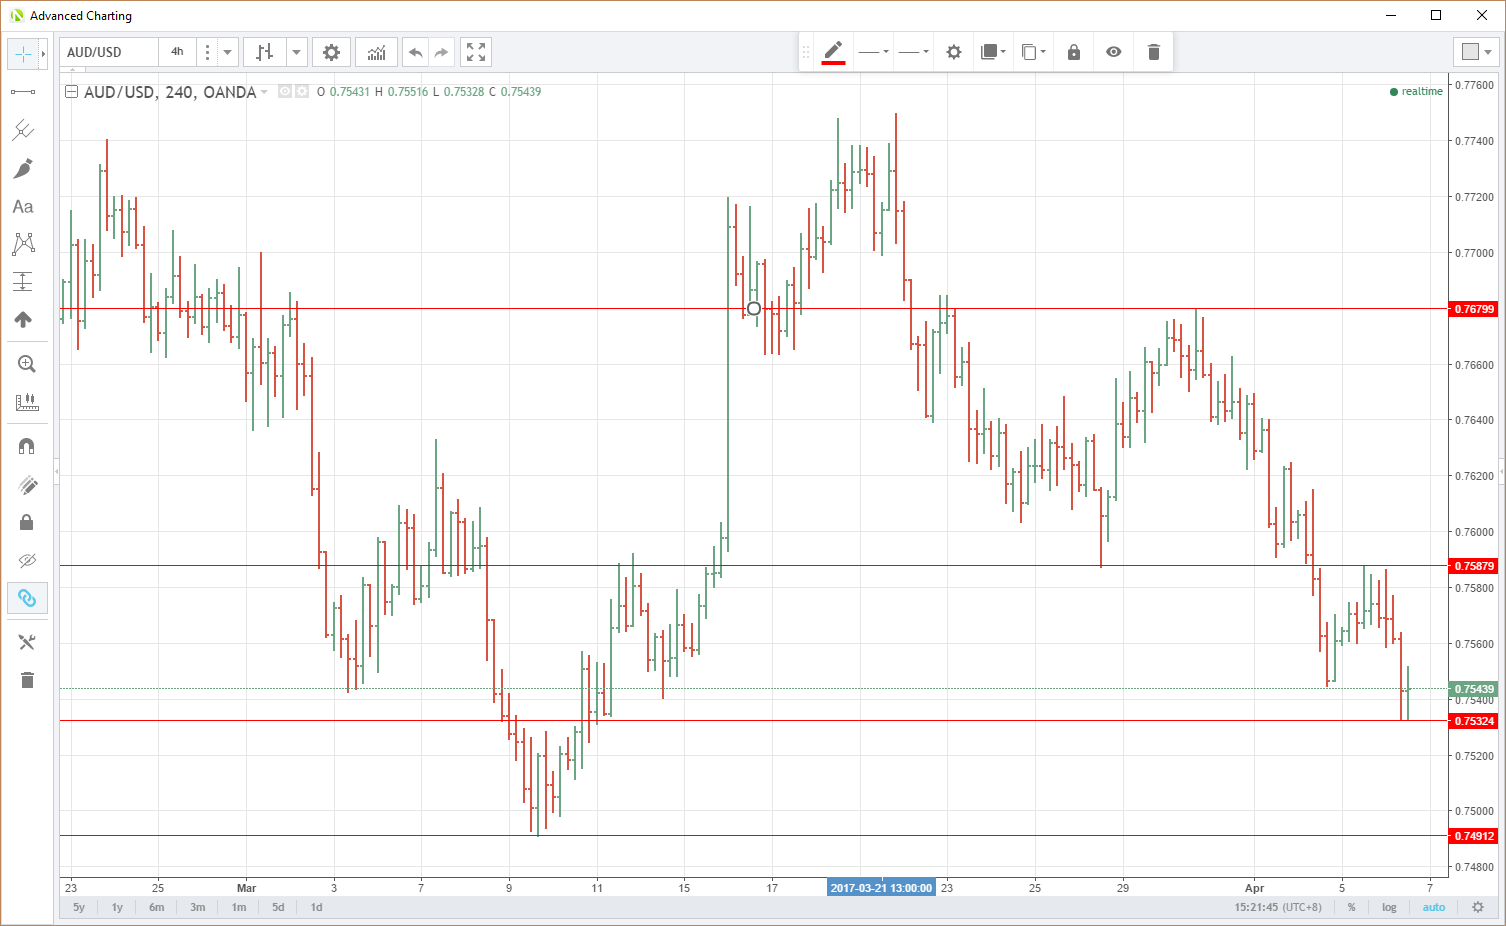1506x926 pixels.
Task: Select the brush drawing tool
Action: 23,168
